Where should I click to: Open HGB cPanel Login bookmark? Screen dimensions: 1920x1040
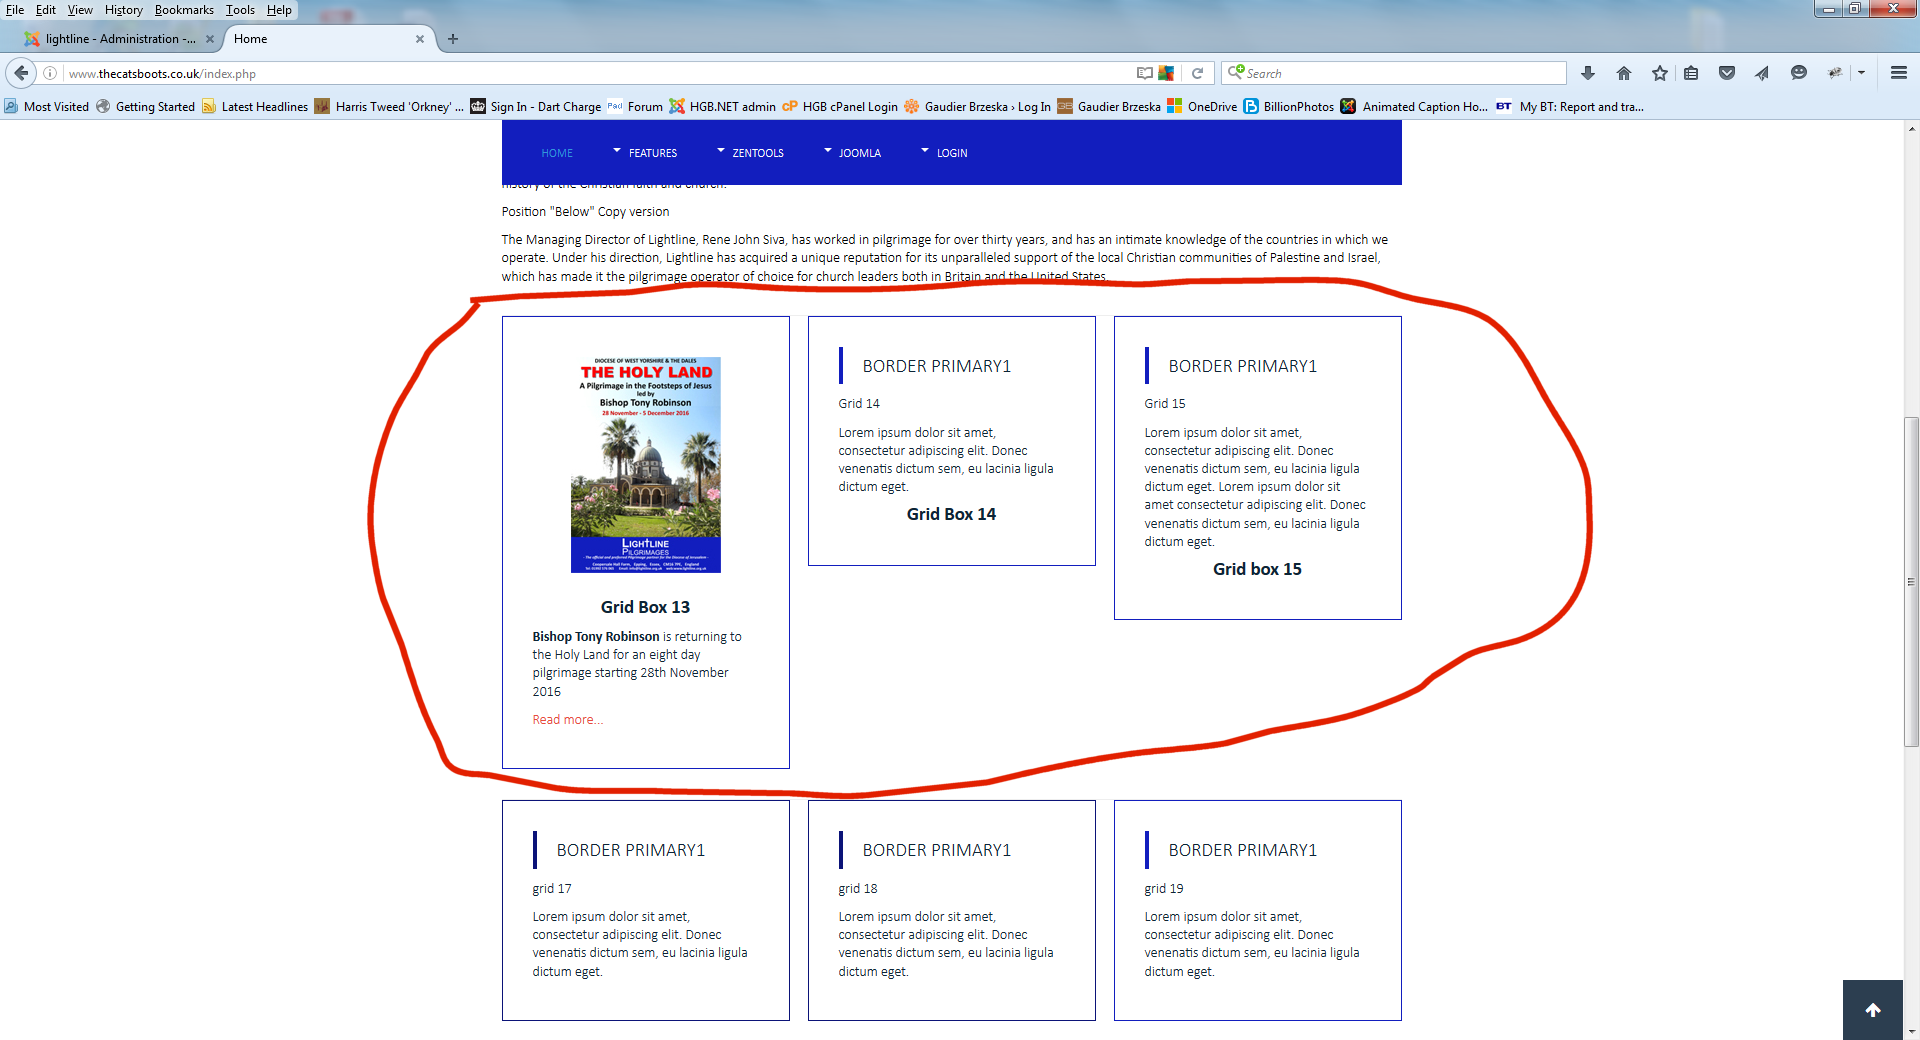pos(840,107)
